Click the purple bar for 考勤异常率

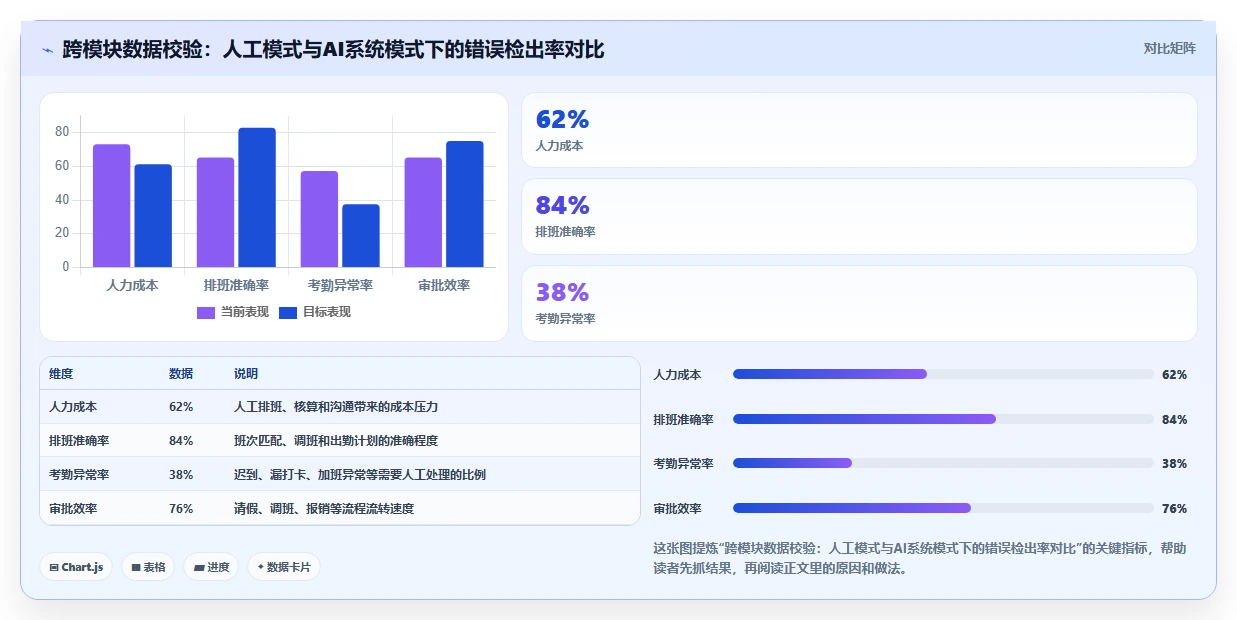coord(320,219)
